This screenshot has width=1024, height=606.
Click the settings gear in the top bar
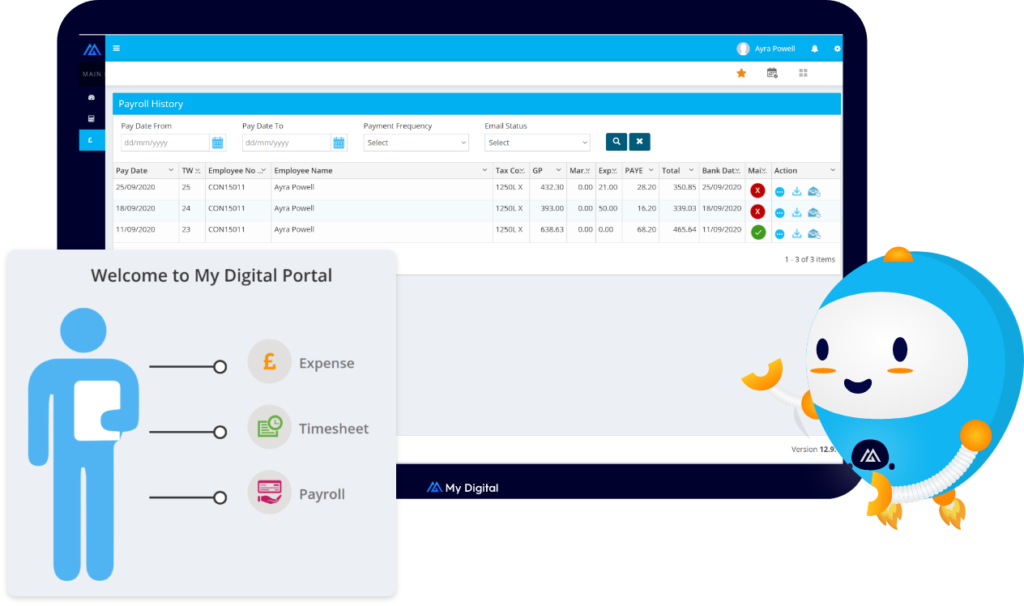pyautogui.click(x=837, y=48)
